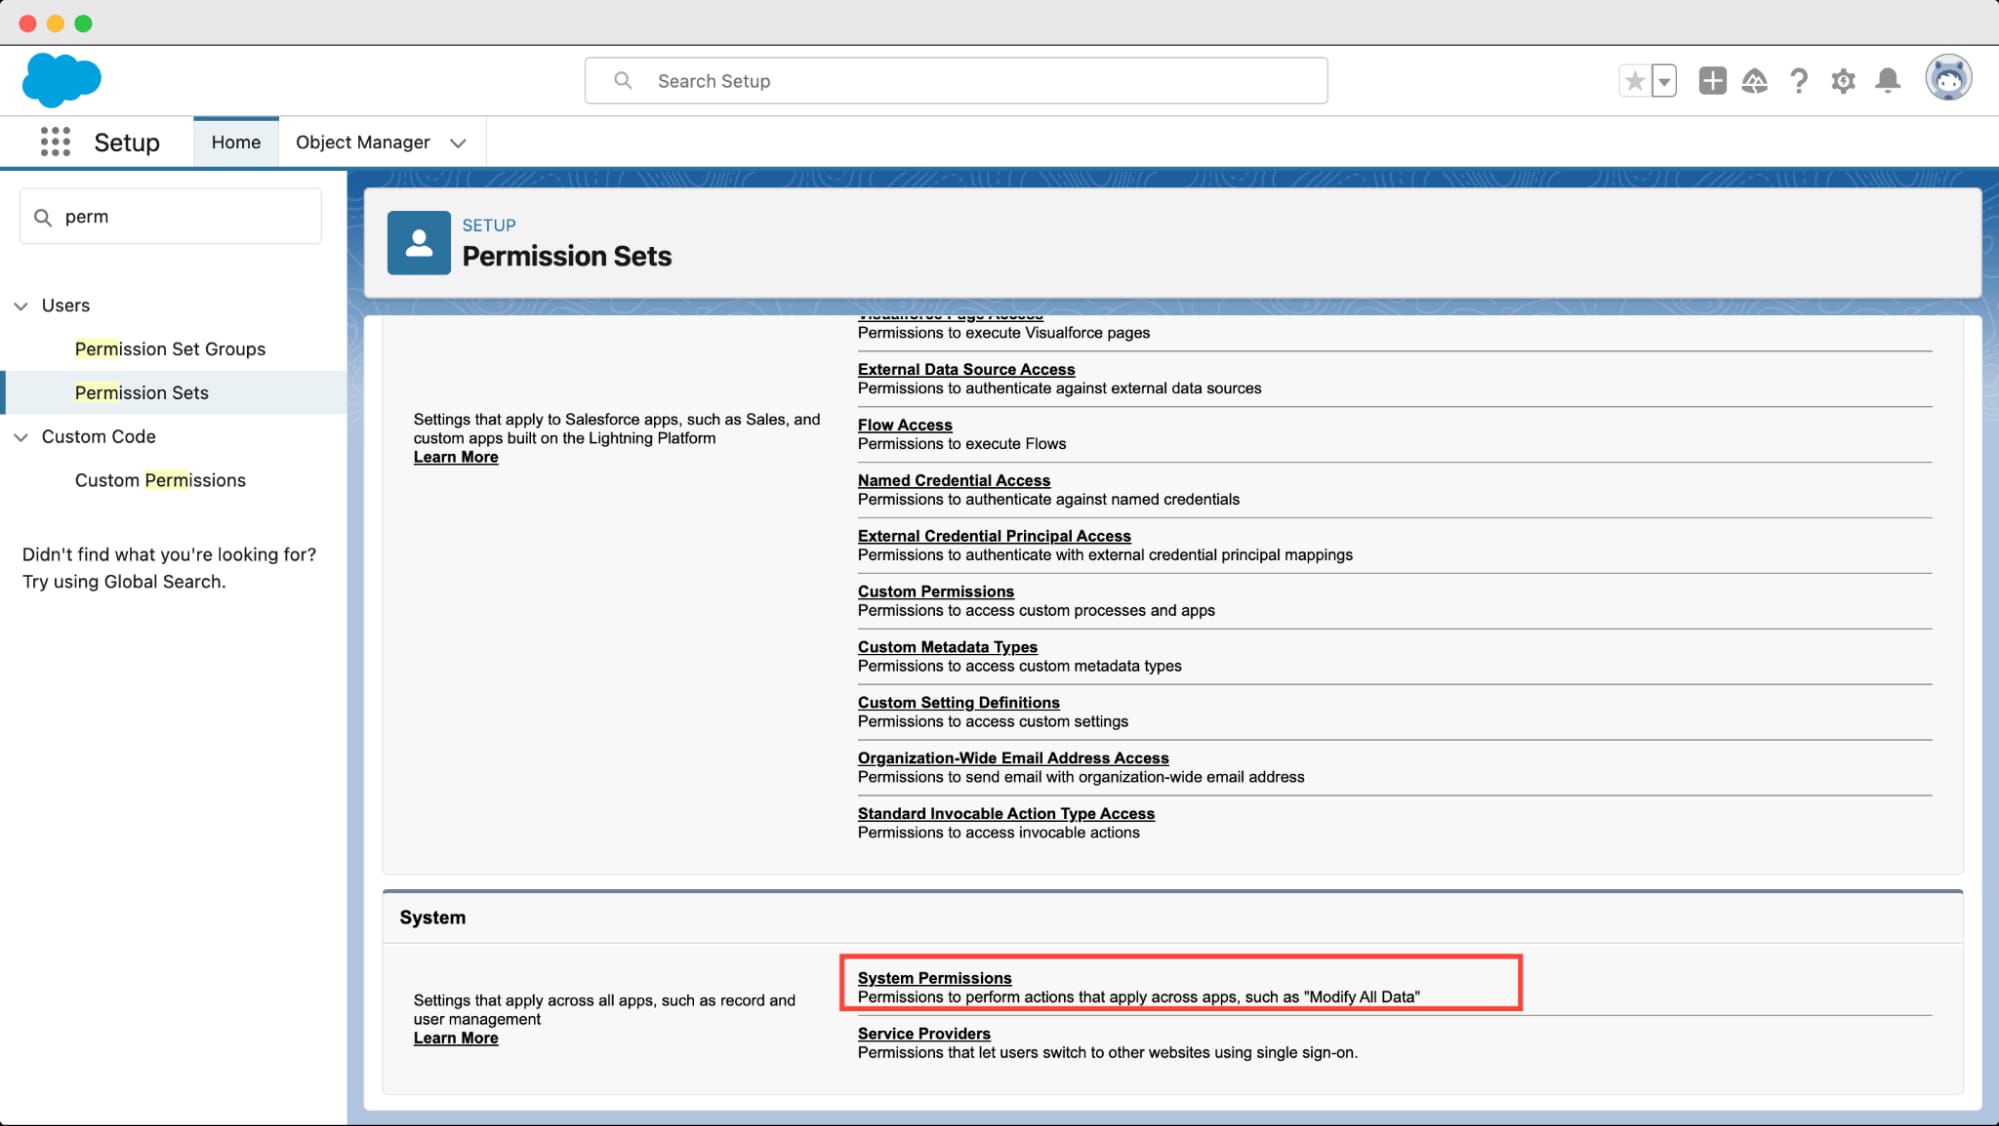This screenshot has width=1999, height=1126.
Task: Click the Search Setup magnifier icon
Action: click(x=623, y=81)
